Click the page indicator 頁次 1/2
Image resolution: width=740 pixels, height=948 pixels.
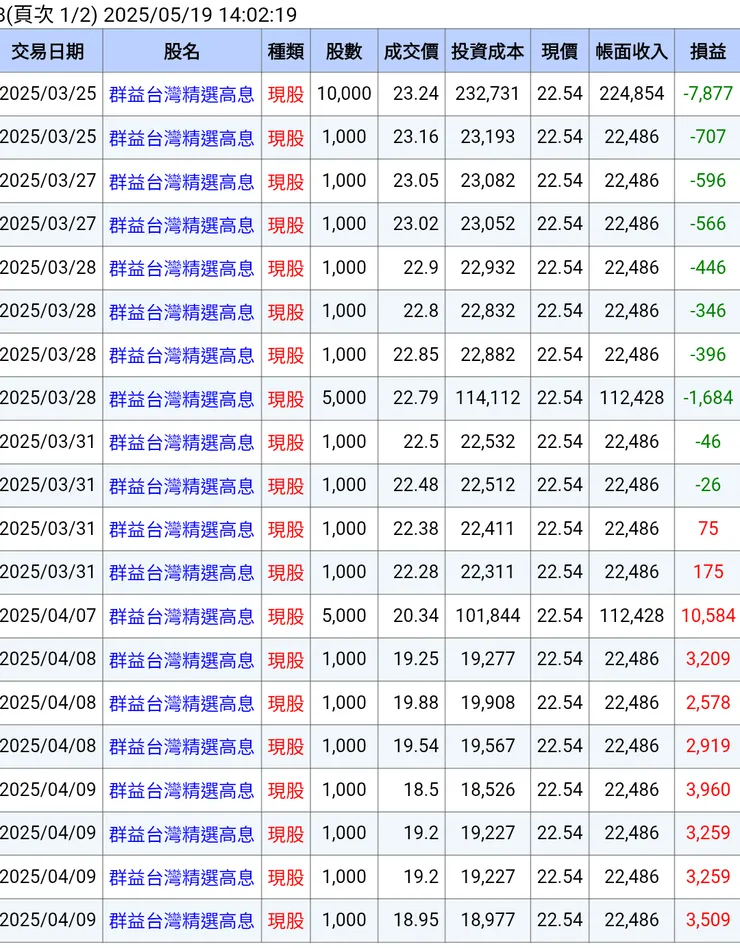point(51,15)
